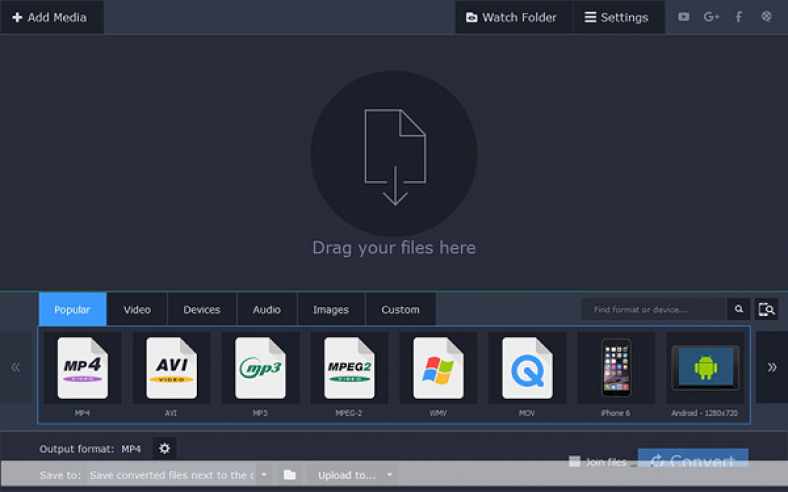Open the Upload to dropdown
Image resolution: width=788 pixels, height=492 pixels.
pyautogui.click(x=353, y=475)
